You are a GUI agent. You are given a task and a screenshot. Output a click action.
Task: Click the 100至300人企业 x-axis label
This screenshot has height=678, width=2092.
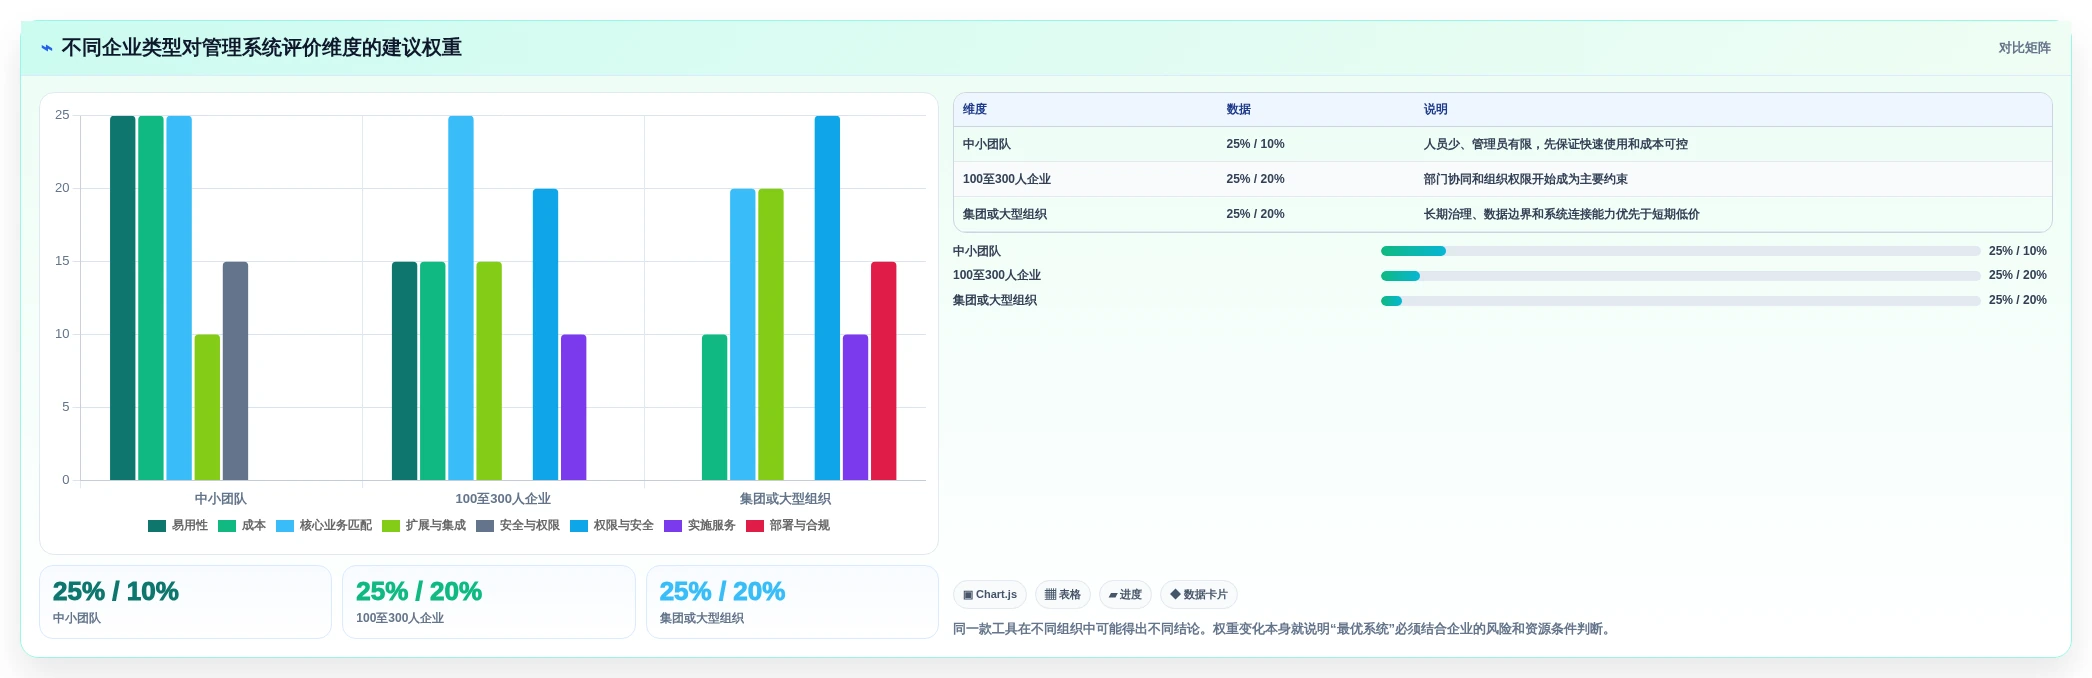pyautogui.click(x=503, y=499)
